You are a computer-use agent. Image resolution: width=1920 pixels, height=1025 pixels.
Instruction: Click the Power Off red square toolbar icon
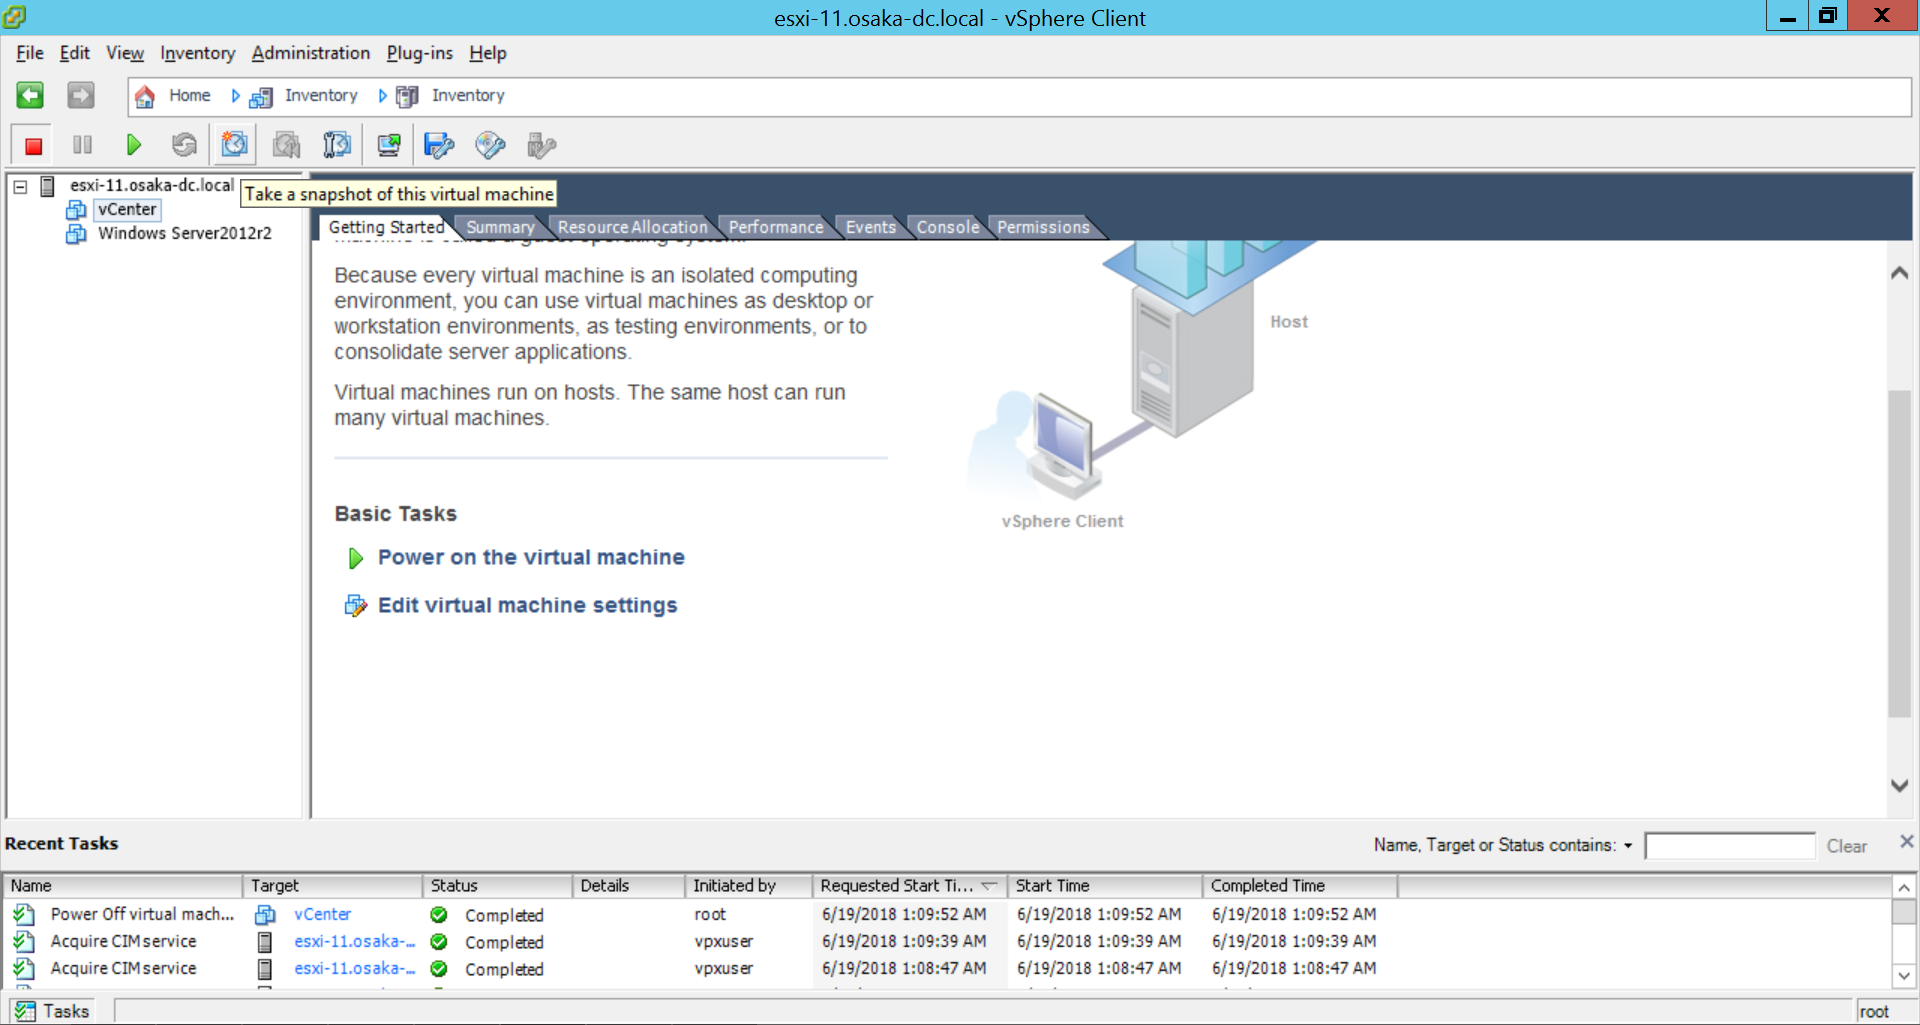[x=33, y=146]
